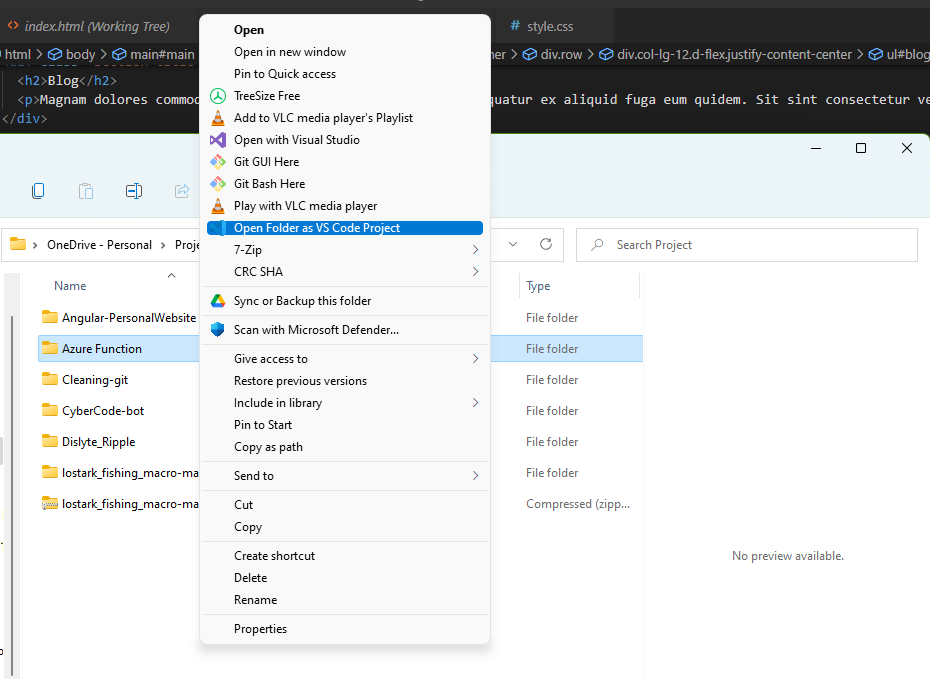Click body in the VS Code breadcrumb

click(x=72, y=55)
